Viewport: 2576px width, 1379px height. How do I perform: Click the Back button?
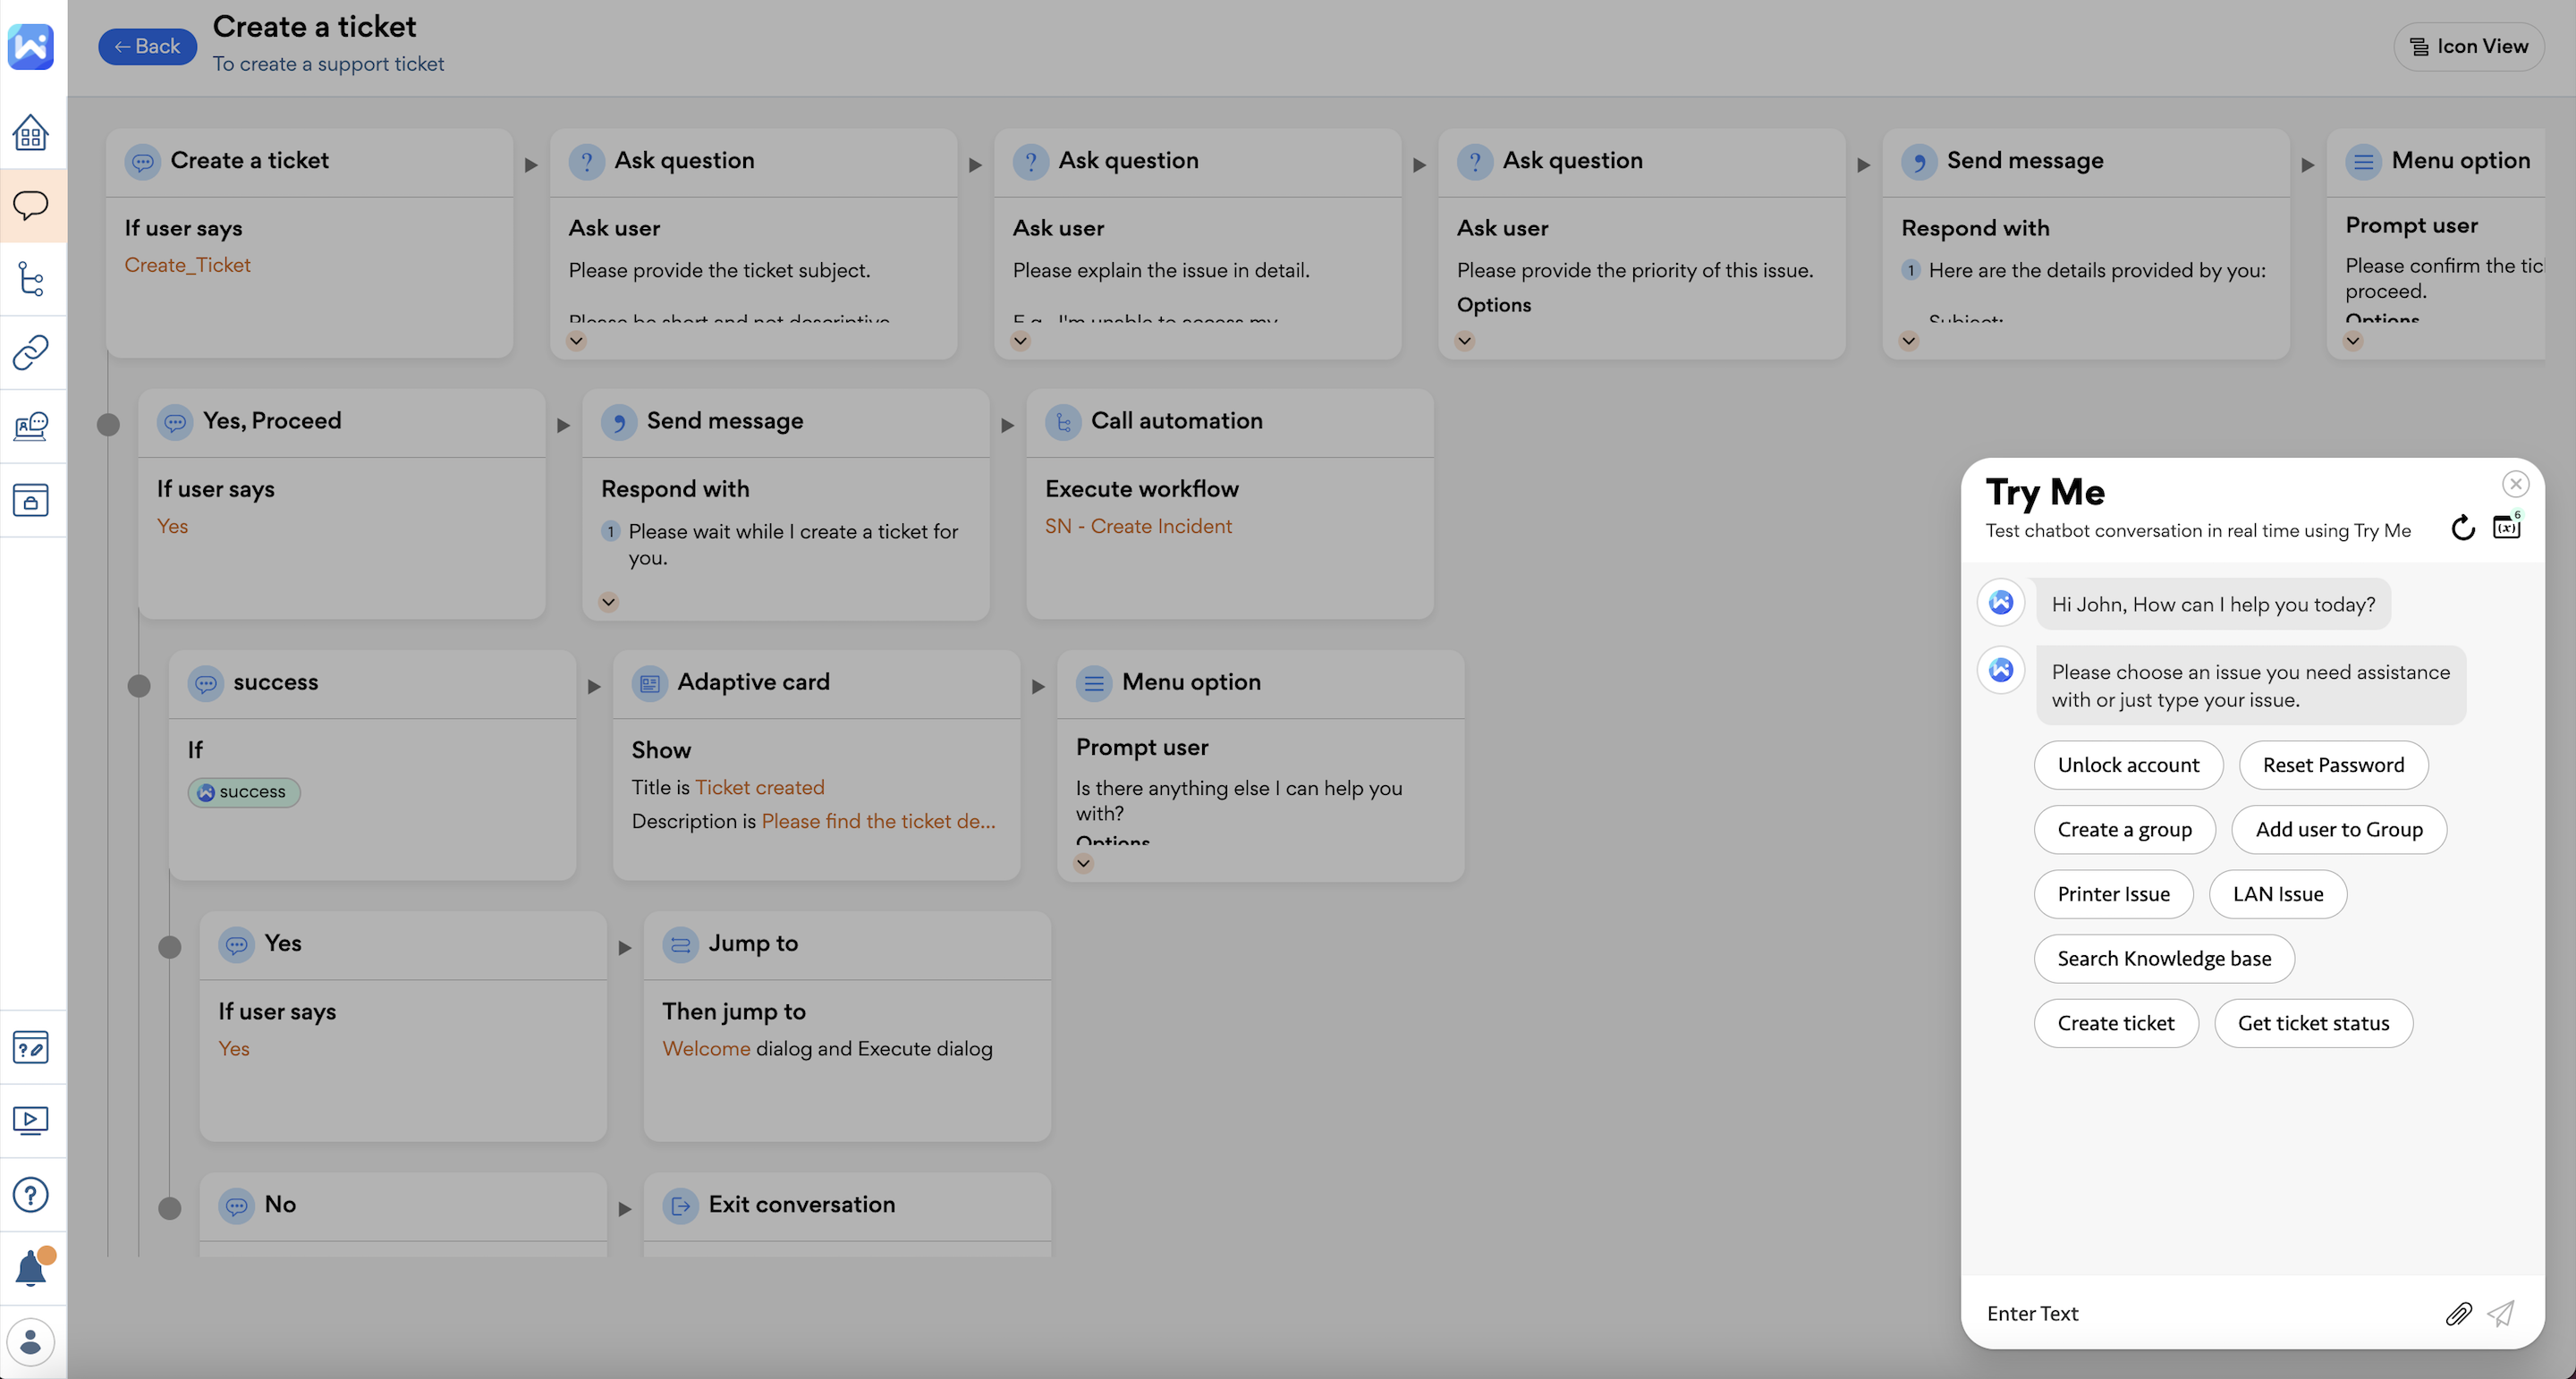(147, 46)
